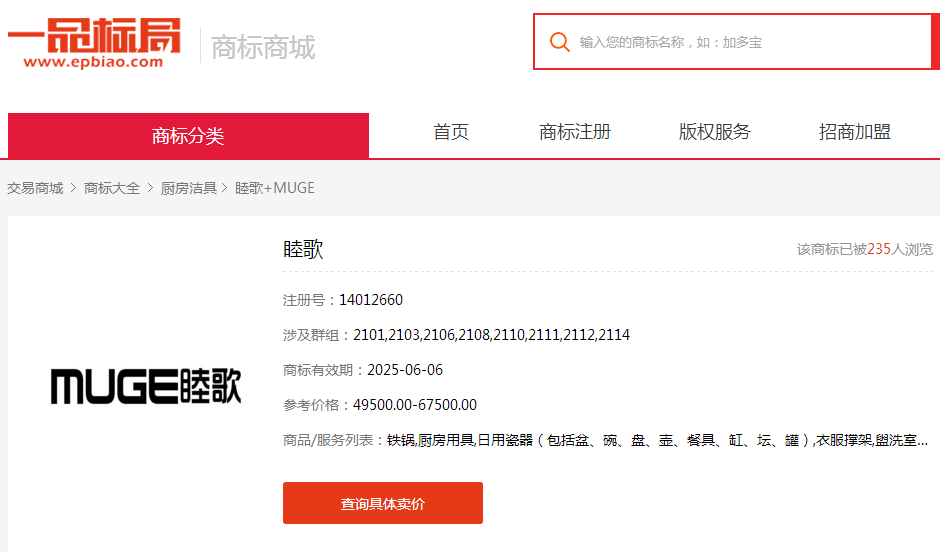940x552 pixels.
Task: Open the 招商加盟 page
Action: tap(855, 132)
